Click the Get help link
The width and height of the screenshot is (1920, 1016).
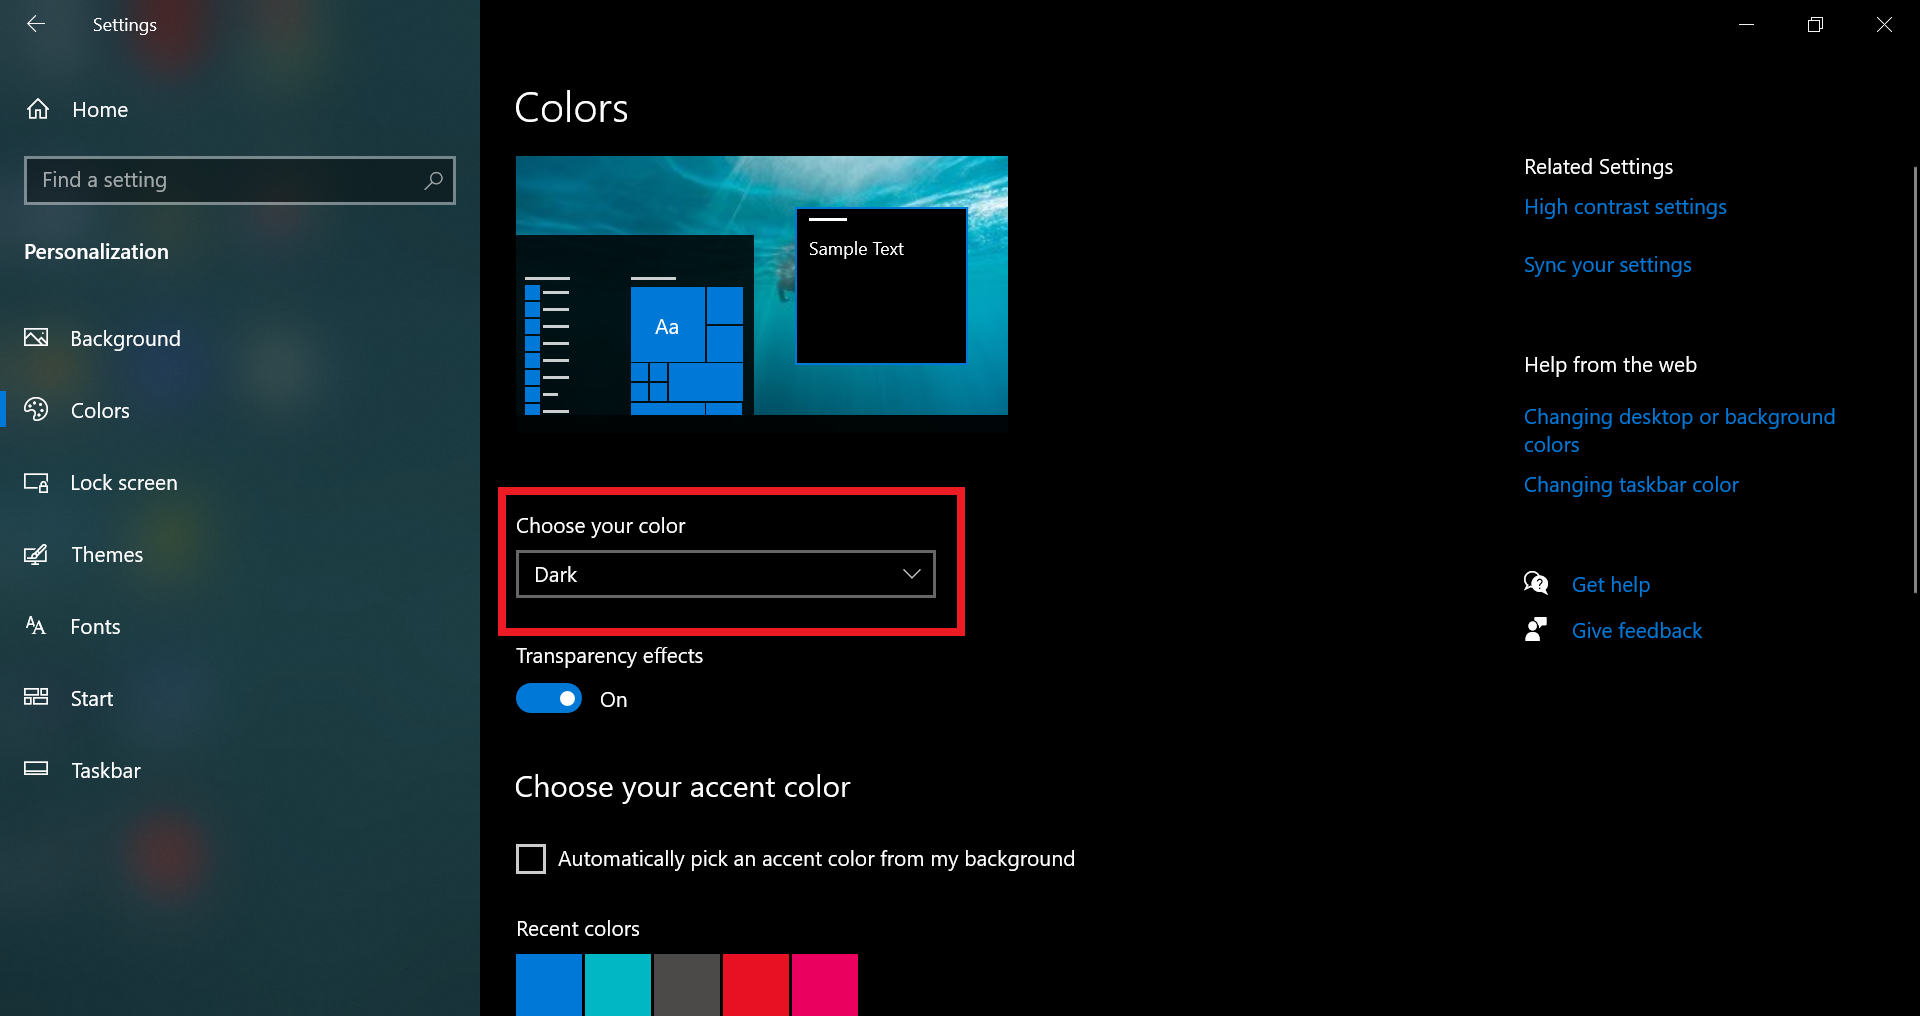[1611, 584]
